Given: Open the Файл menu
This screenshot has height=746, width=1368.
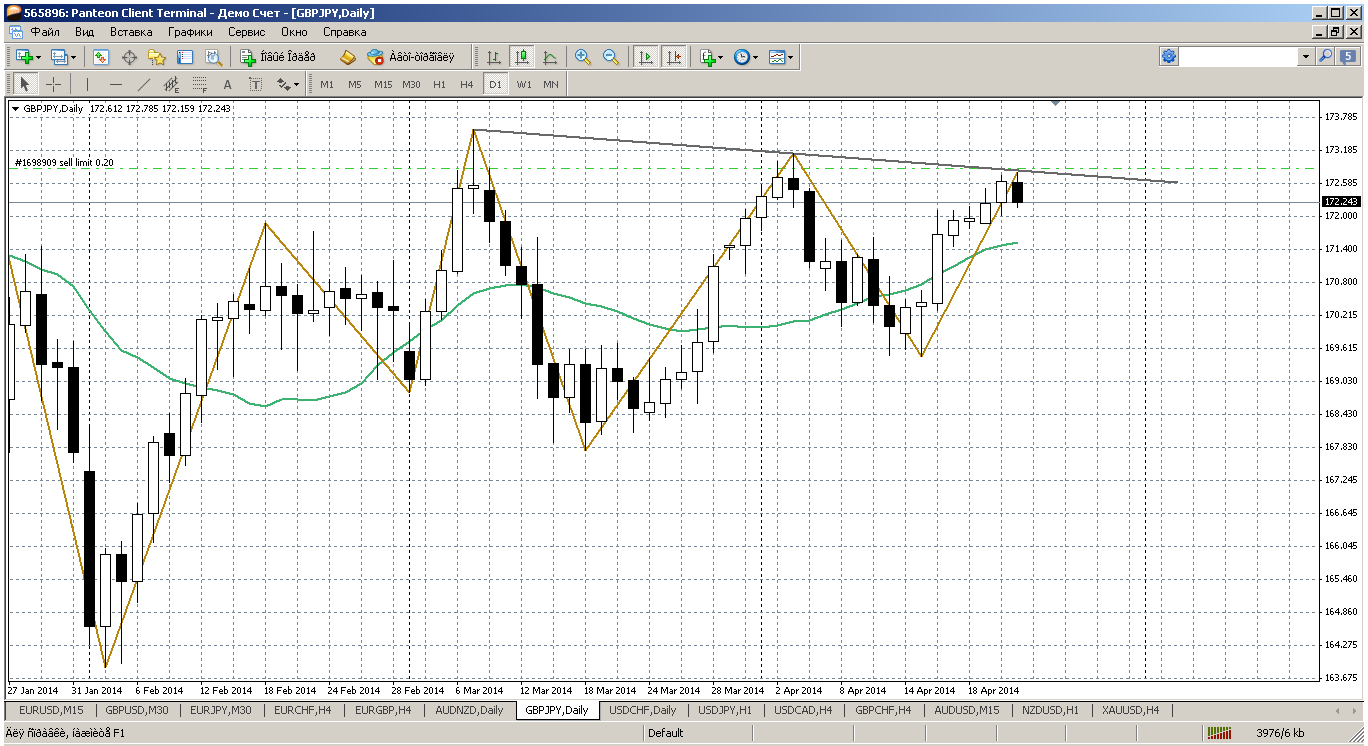Looking at the screenshot, I should [x=45, y=32].
